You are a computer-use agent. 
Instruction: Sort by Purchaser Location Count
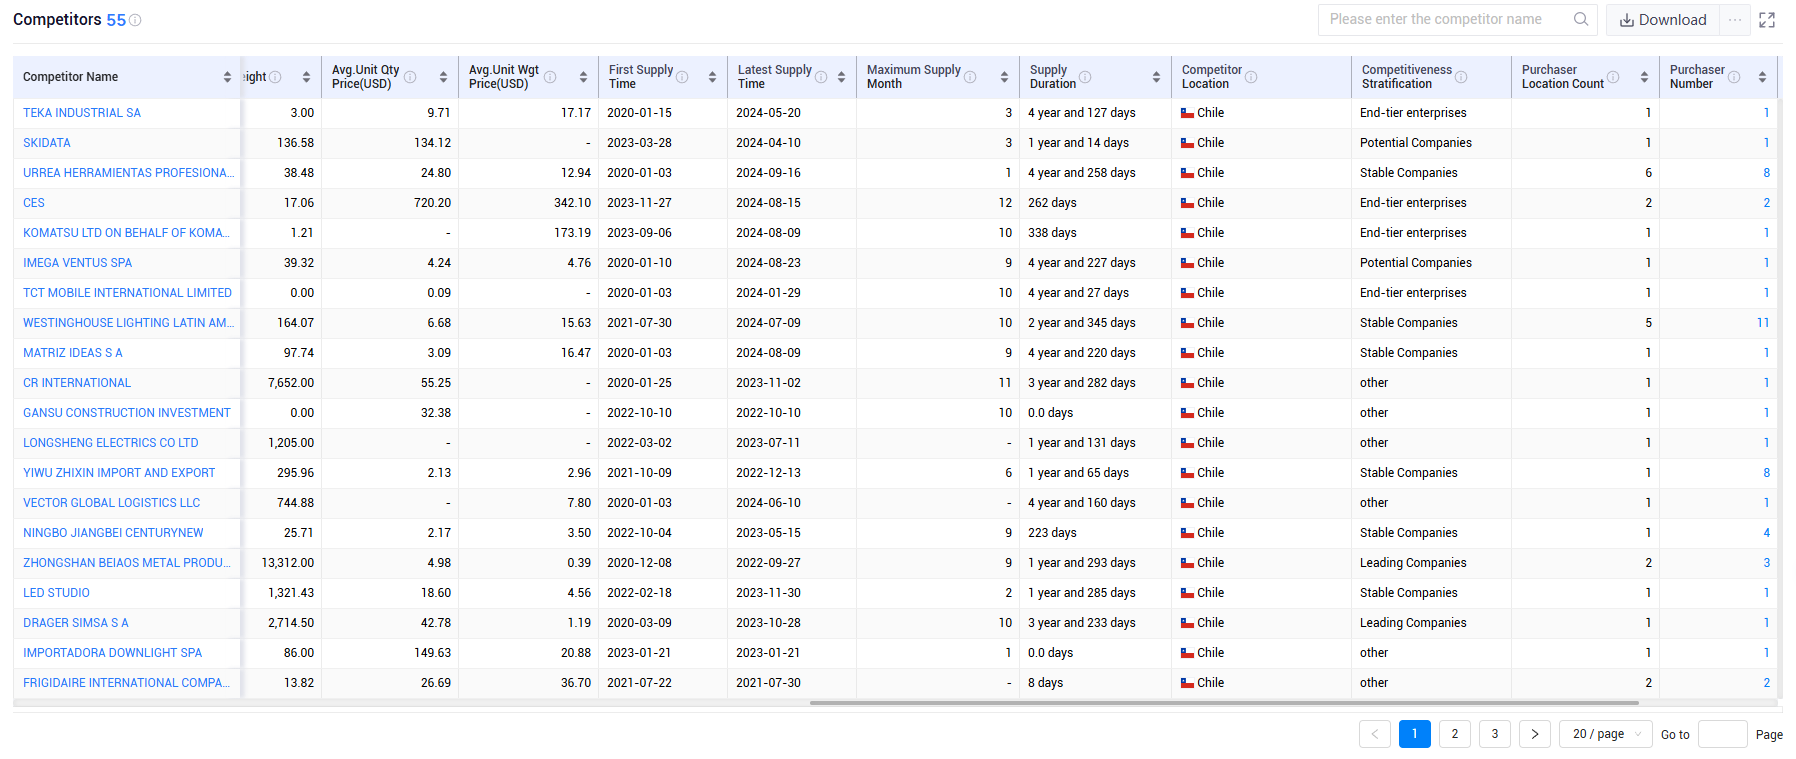click(1644, 77)
